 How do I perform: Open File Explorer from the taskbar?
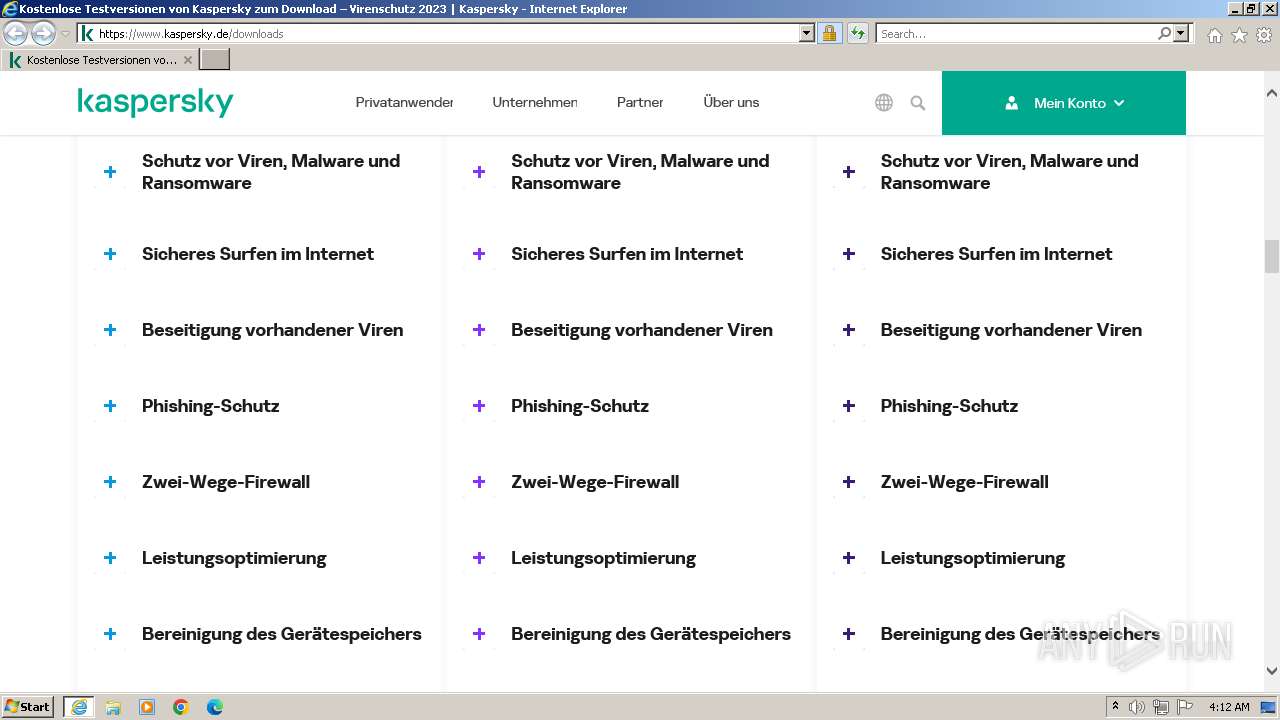click(113, 707)
